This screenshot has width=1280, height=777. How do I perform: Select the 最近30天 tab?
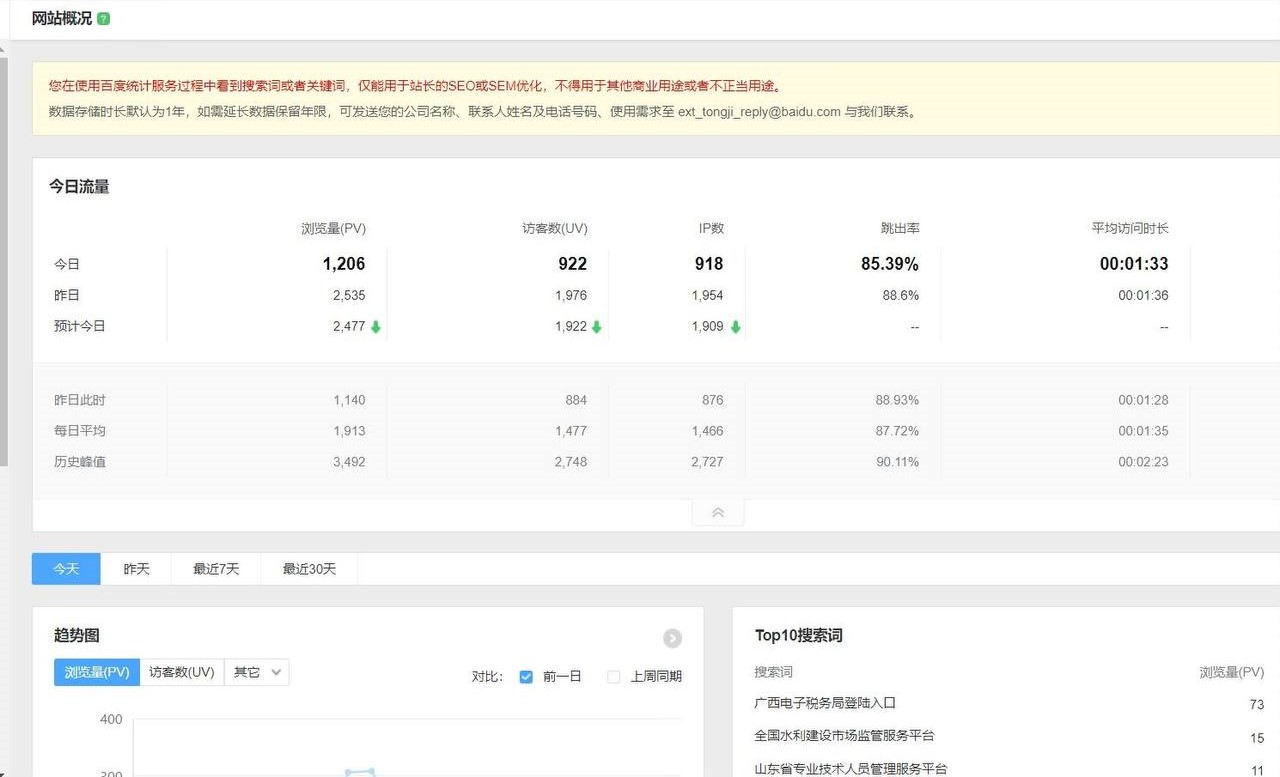[309, 569]
